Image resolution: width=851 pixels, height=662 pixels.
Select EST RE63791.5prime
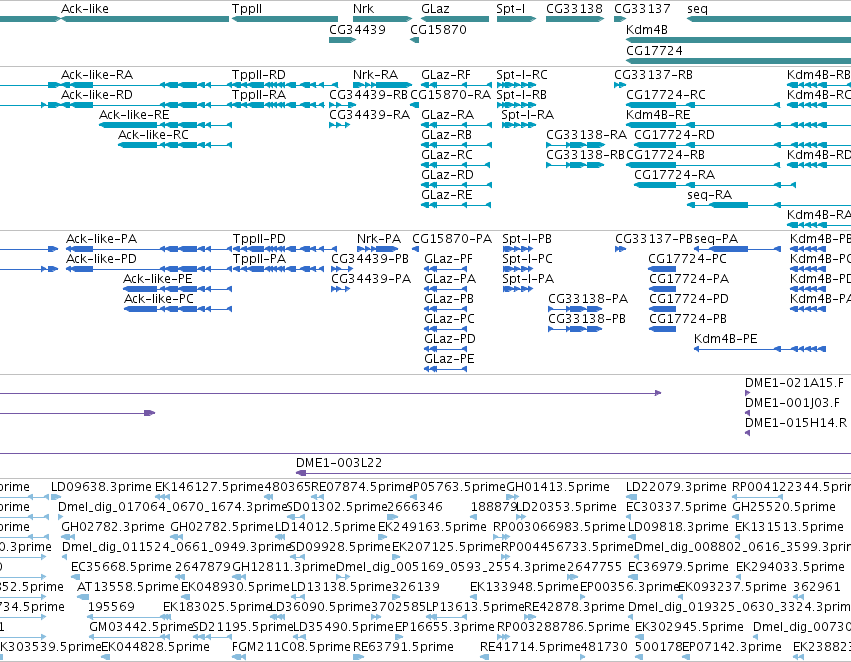[x=403, y=647]
